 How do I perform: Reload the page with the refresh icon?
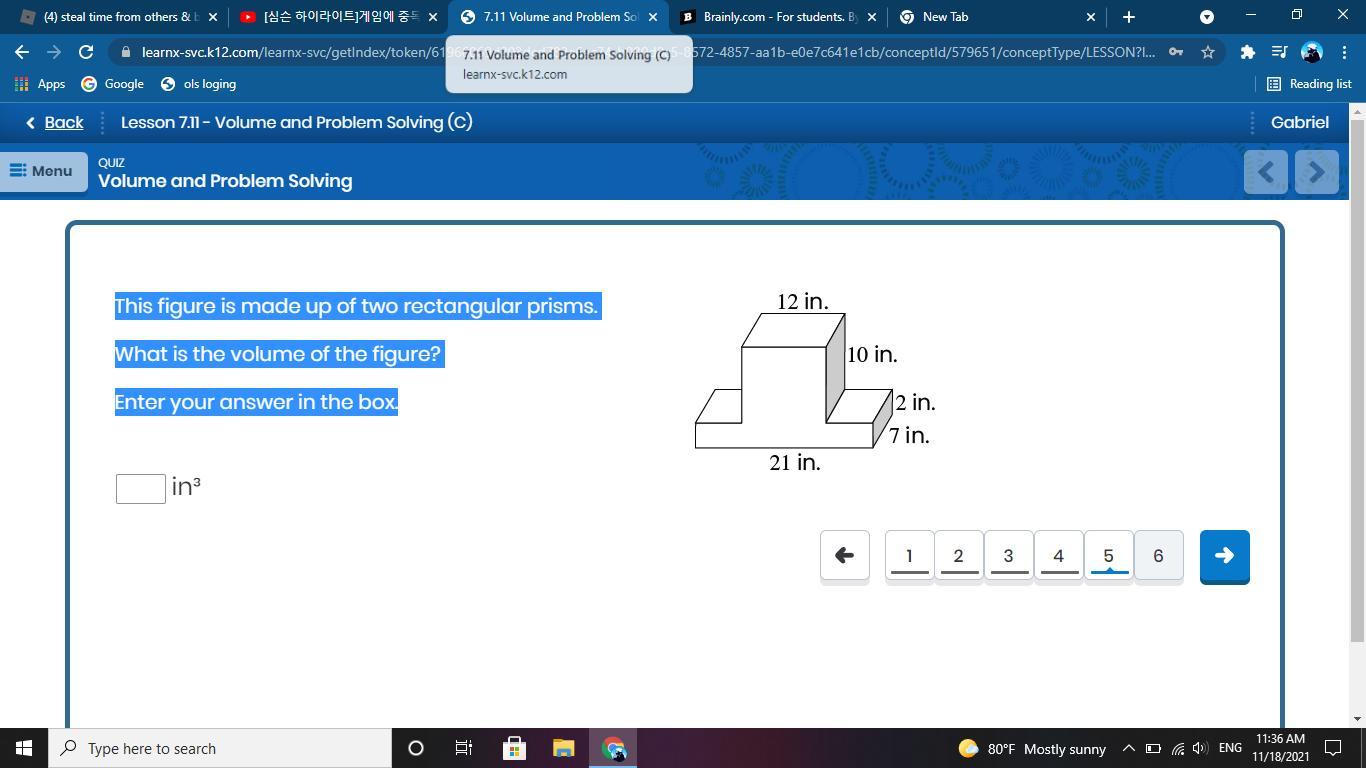[x=86, y=52]
